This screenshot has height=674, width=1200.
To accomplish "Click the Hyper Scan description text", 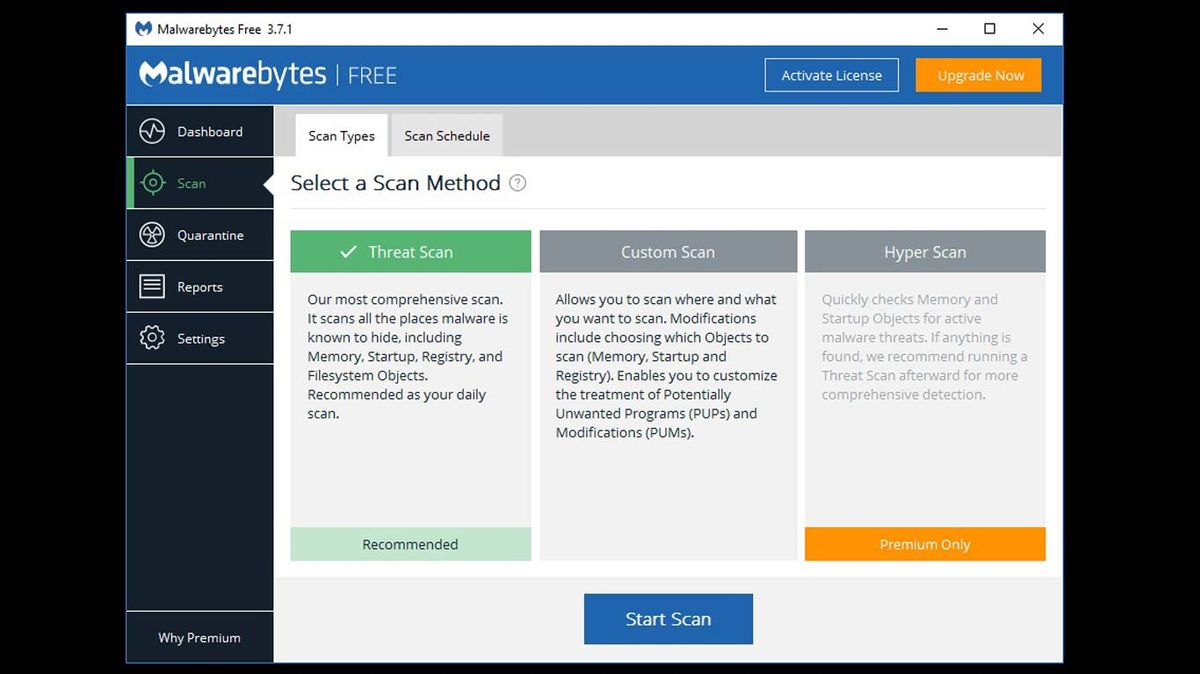I will (x=924, y=347).
